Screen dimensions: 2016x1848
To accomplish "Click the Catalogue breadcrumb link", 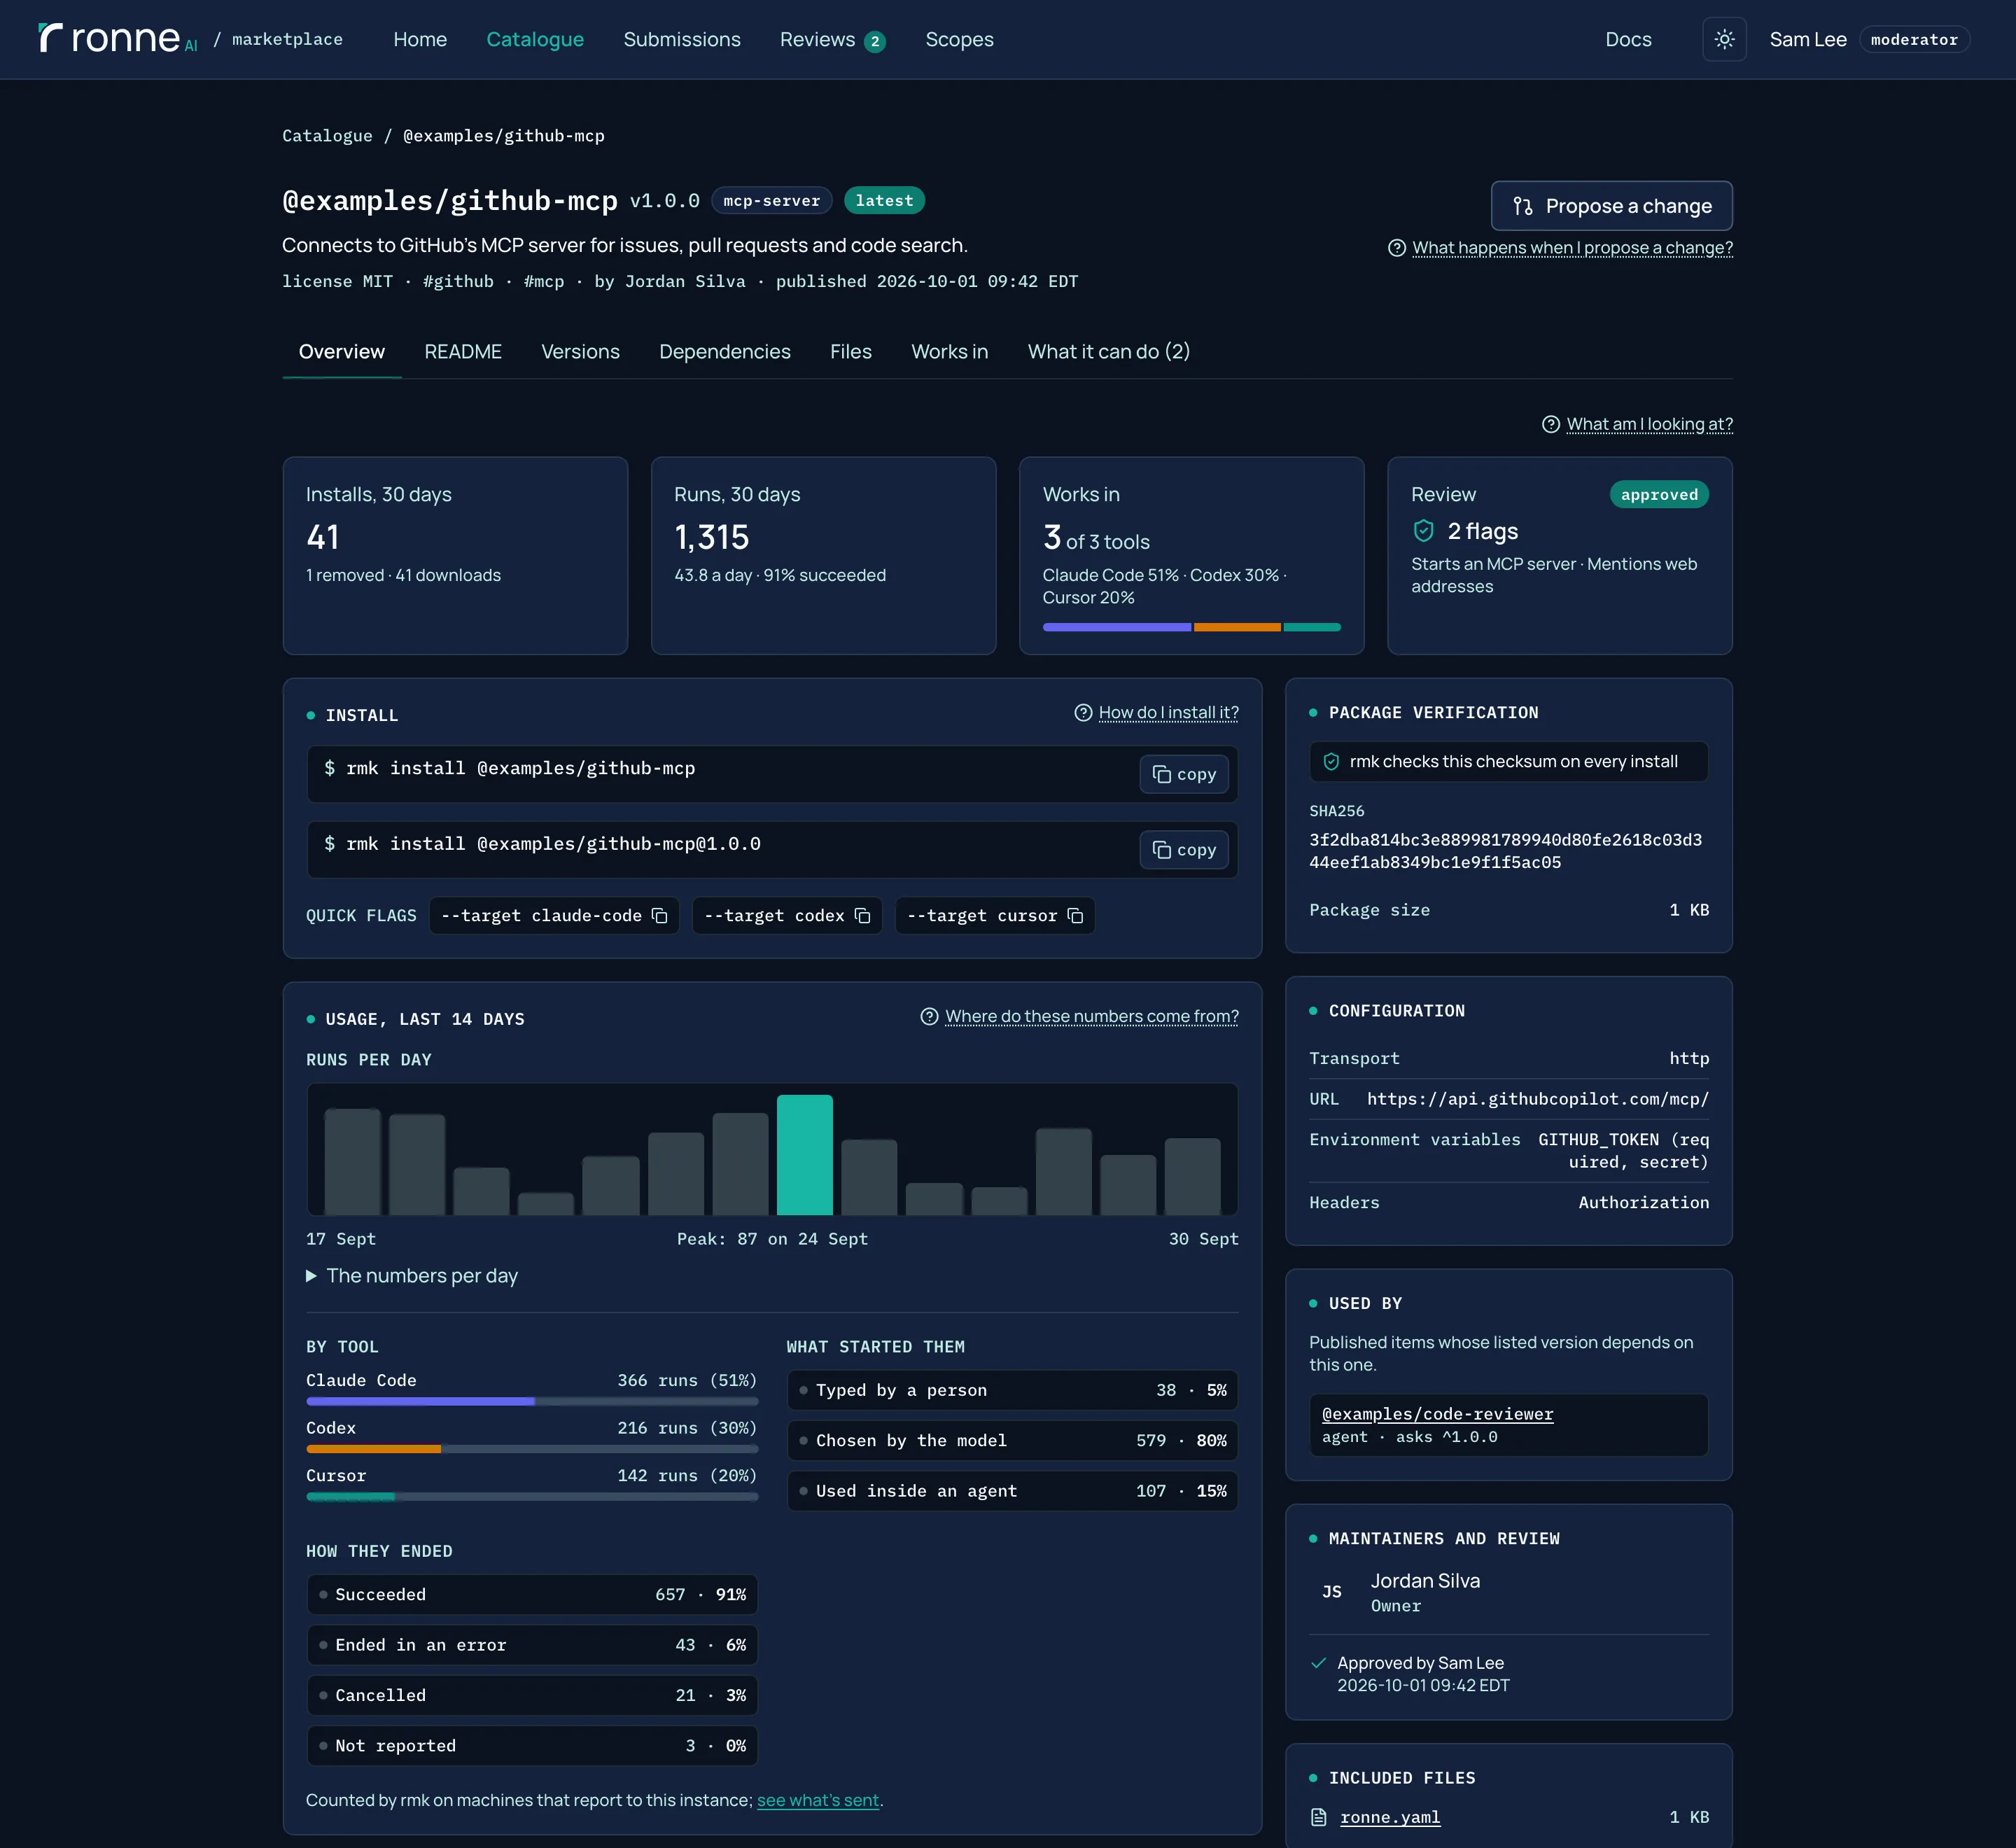I will click(x=327, y=136).
